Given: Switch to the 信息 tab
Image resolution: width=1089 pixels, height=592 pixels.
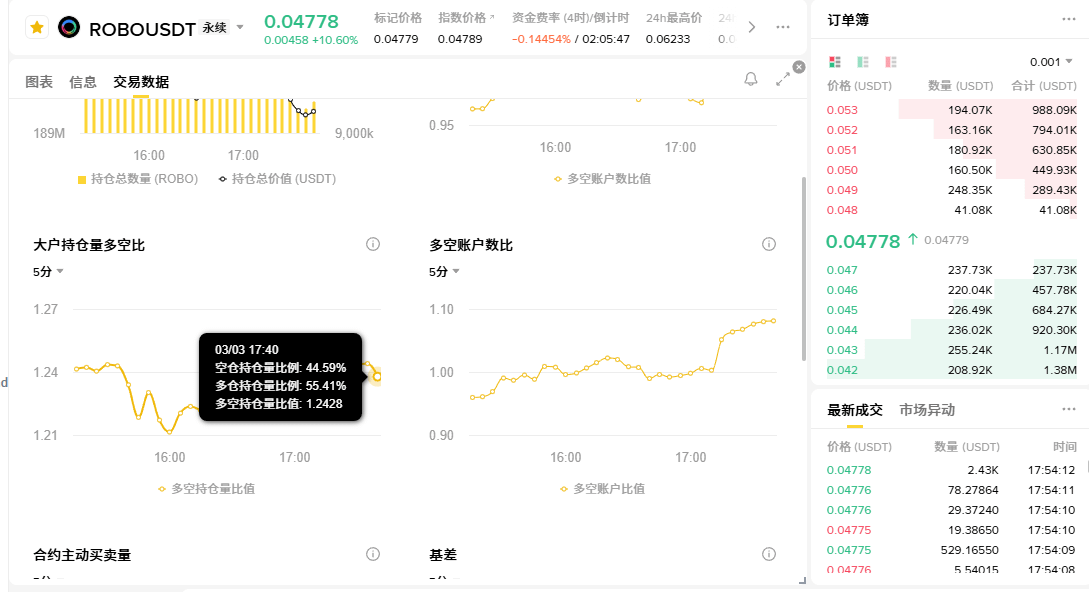Looking at the screenshot, I should (x=83, y=82).
